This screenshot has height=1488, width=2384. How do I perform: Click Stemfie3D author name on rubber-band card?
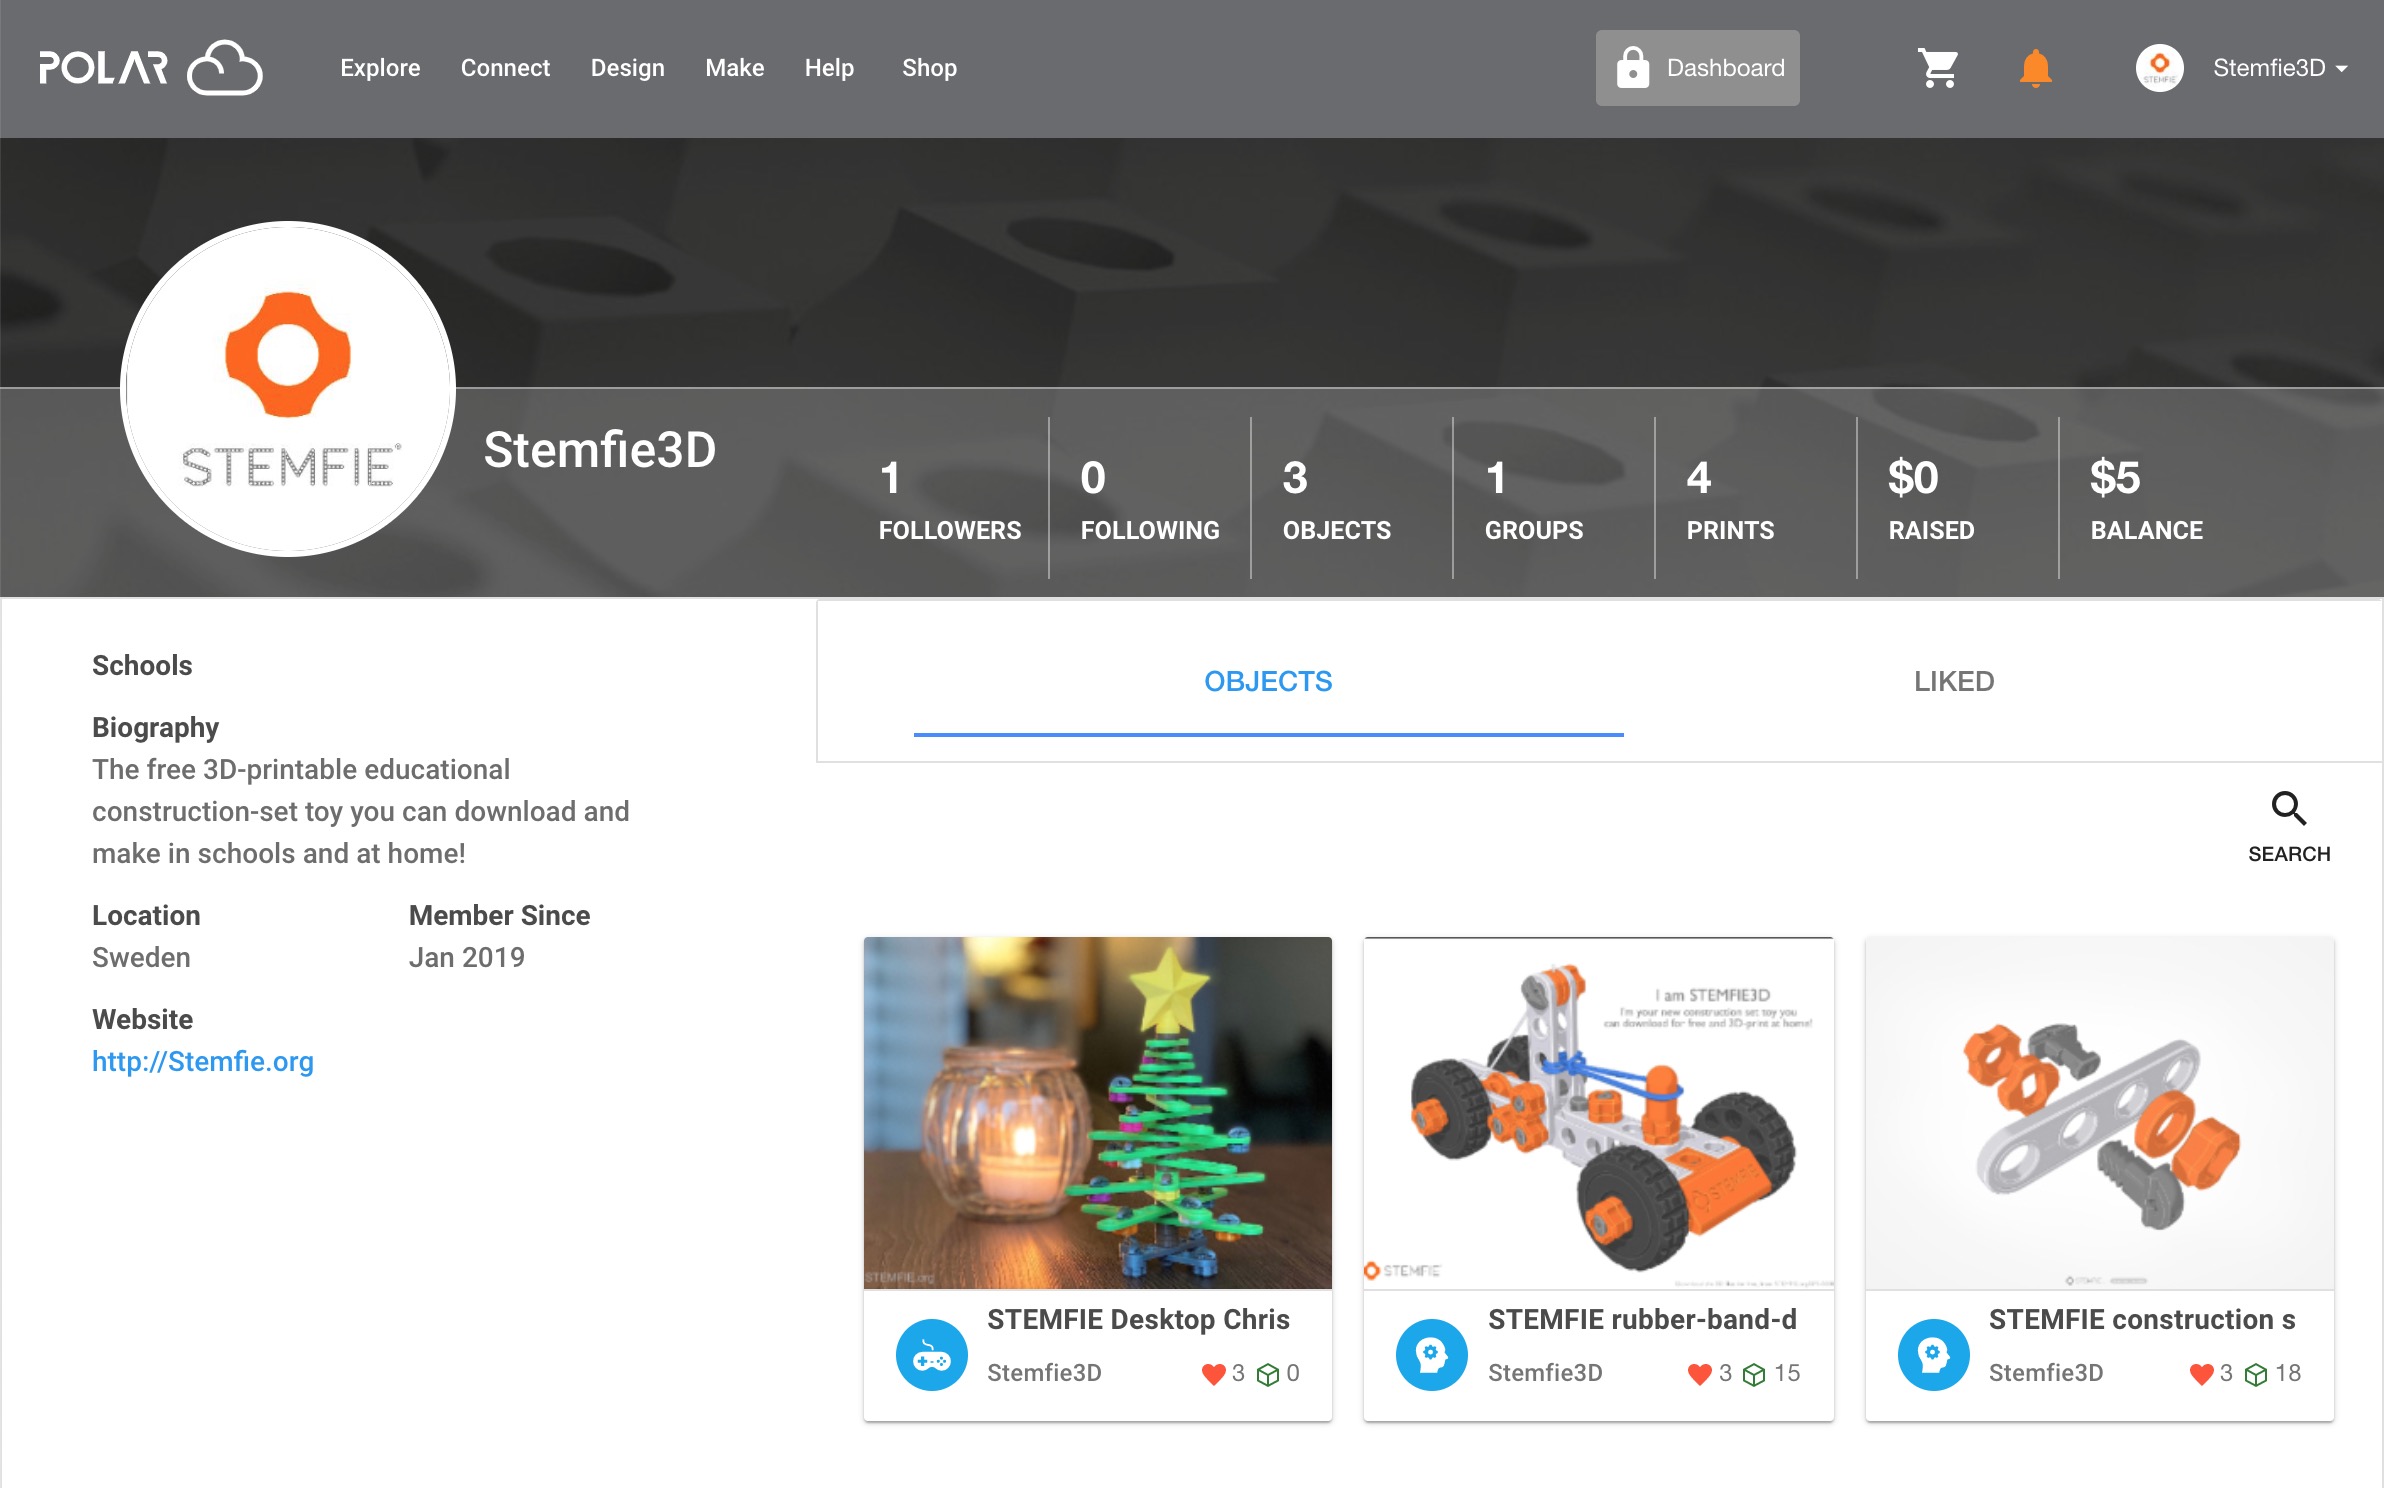tap(1545, 1373)
